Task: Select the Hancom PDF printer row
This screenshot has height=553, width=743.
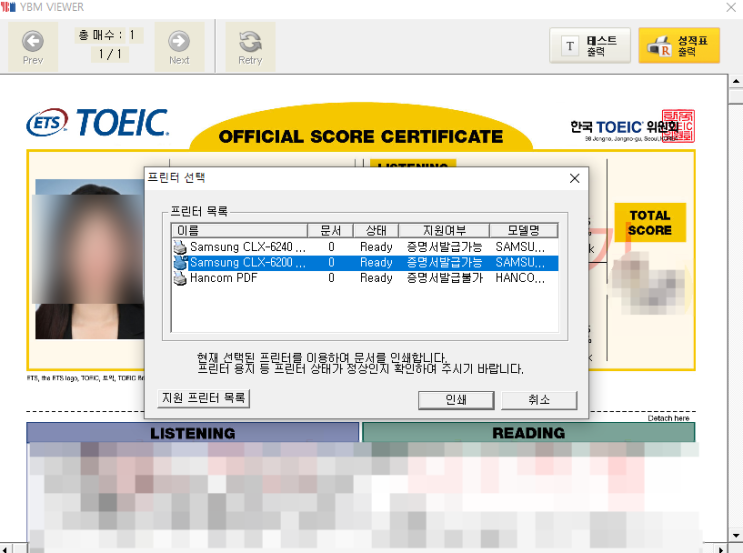Action: tap(365, 278)
